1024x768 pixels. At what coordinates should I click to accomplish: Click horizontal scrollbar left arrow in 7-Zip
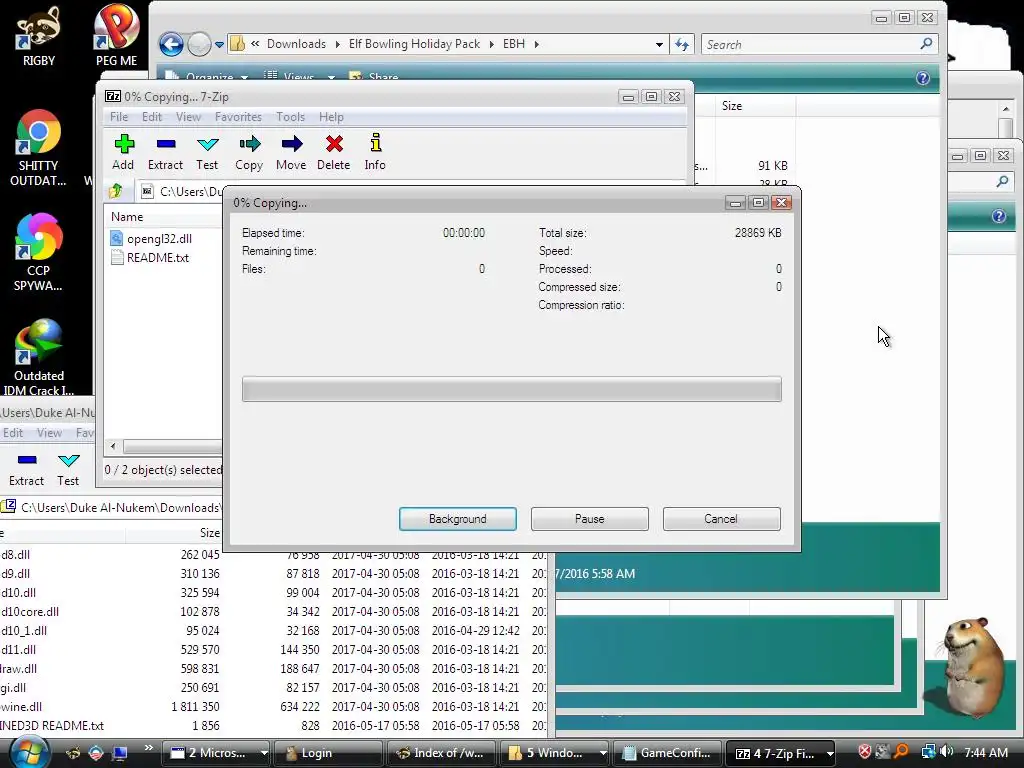point(114,446)
